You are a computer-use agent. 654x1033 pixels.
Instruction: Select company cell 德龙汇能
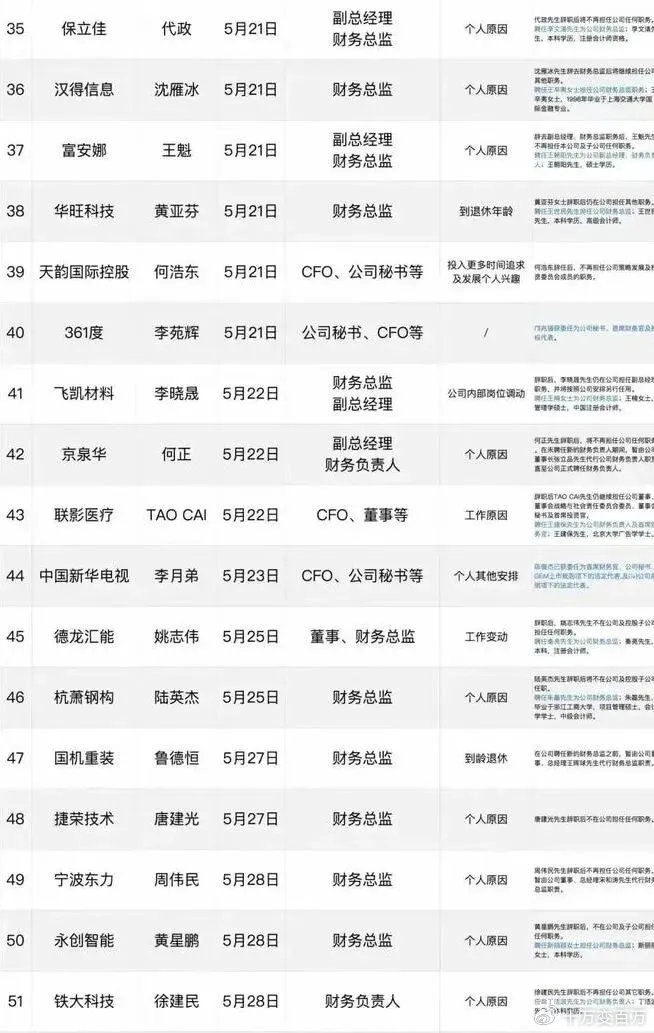click(x=84, y=636)
